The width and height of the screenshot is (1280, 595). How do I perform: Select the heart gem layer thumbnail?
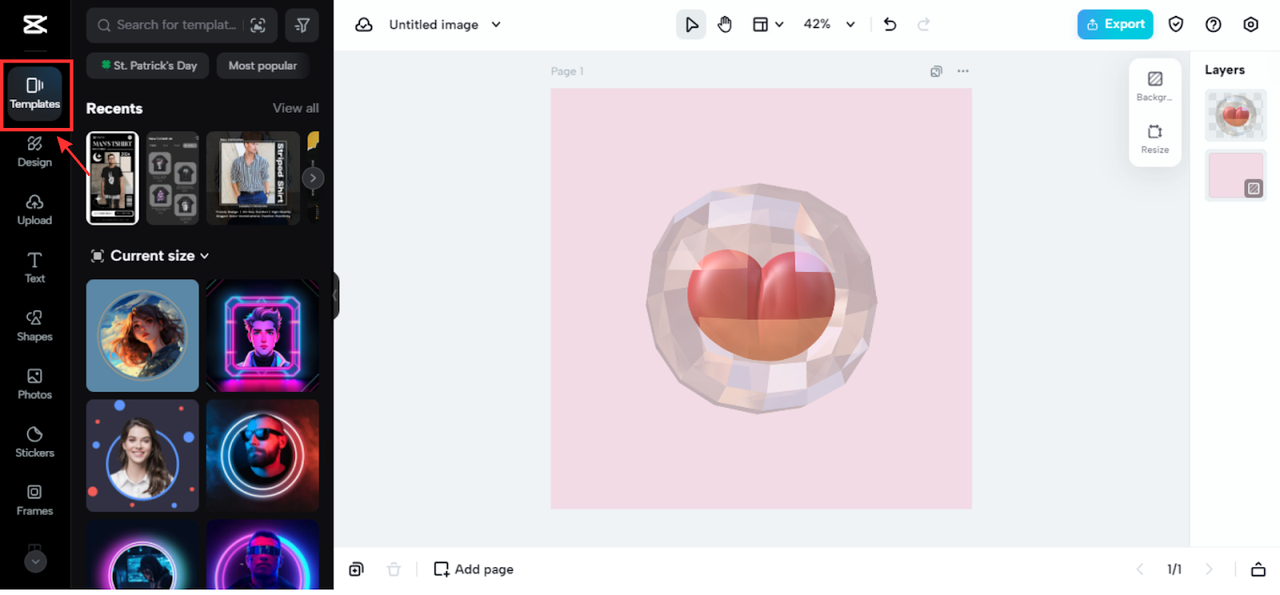1236,115
